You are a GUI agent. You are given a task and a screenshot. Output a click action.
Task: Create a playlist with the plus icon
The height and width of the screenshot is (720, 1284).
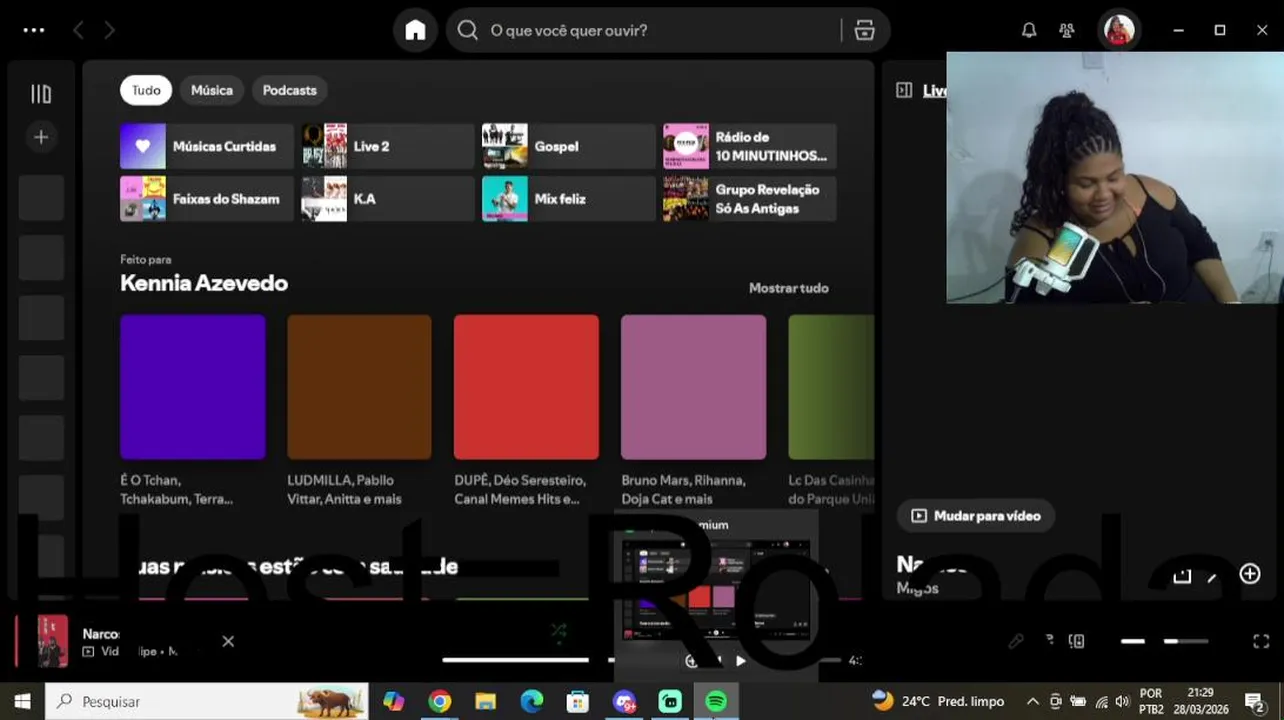click(x=41, y=137)
